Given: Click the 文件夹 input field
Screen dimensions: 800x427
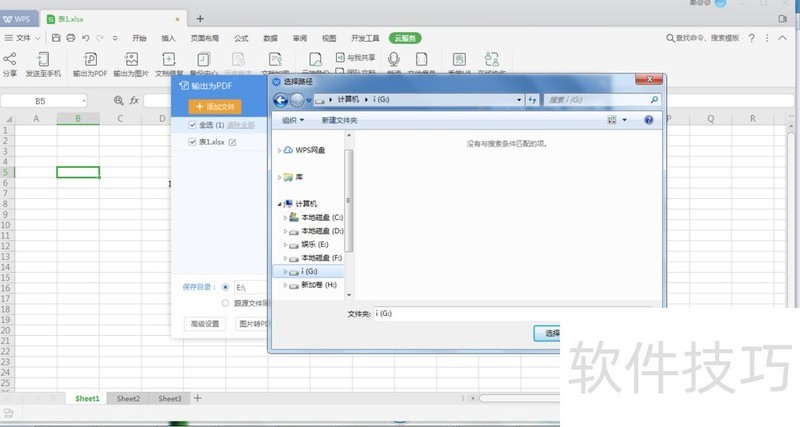Looking at the screenshot, I should click(x=513, y=313).
